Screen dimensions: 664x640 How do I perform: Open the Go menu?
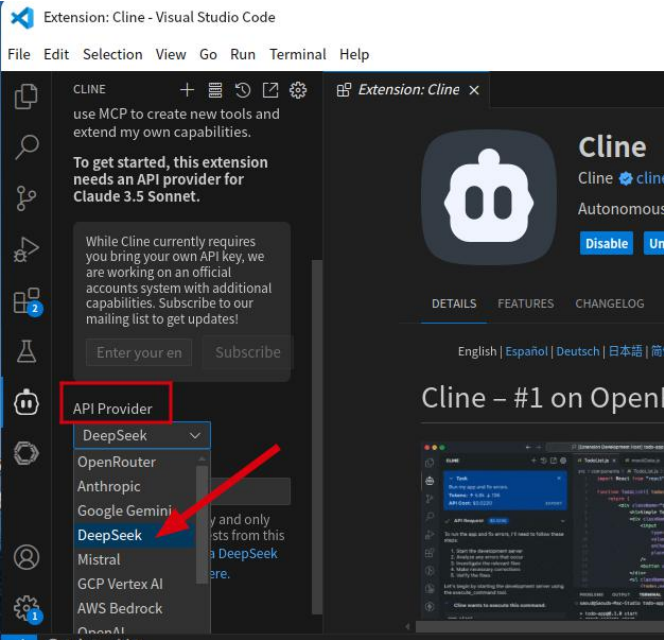click(208, 54)
